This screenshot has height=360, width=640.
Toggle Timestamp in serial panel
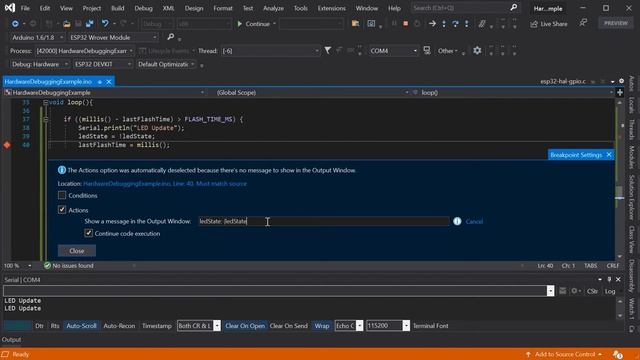pyautogui.click(x=157, y=326)
